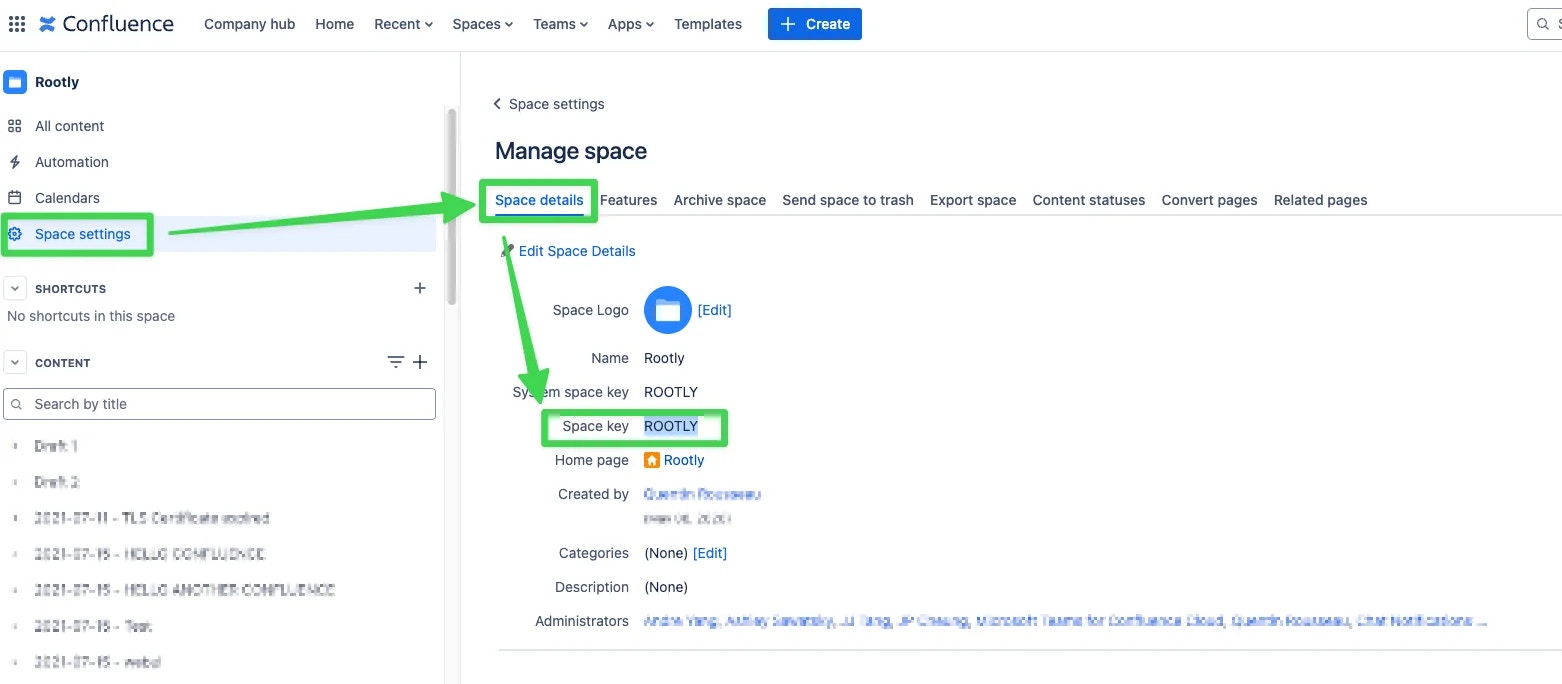
Task: Open Company hub in navigation
Action: click(x=250, y=24)
